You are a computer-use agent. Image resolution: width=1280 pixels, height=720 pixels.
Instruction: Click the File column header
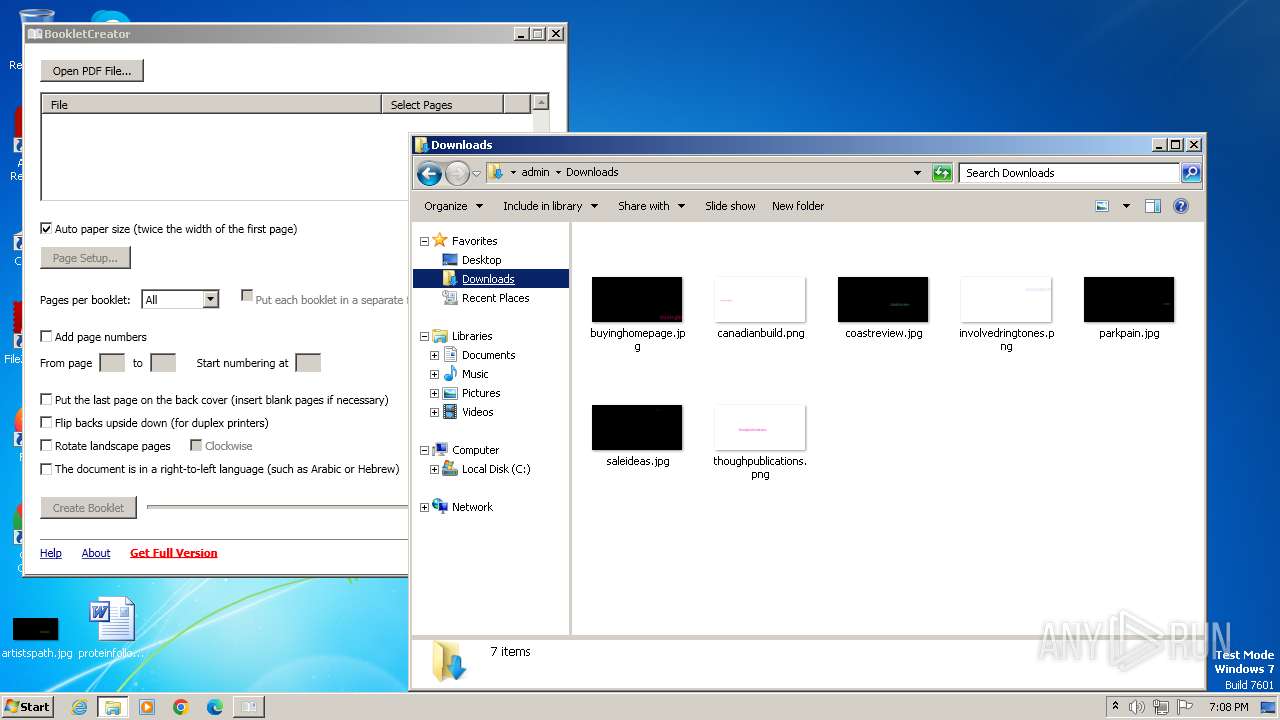(x=211, y=104)
